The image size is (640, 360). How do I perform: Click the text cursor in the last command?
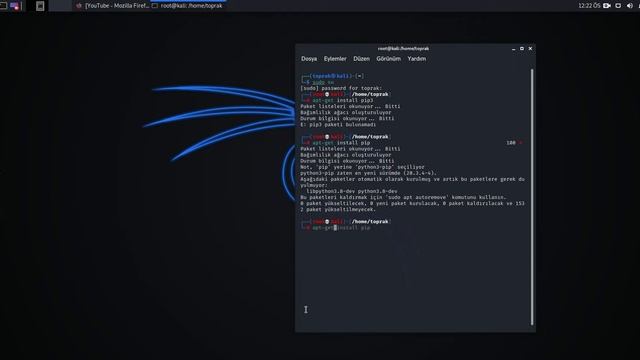coord(335,228)
